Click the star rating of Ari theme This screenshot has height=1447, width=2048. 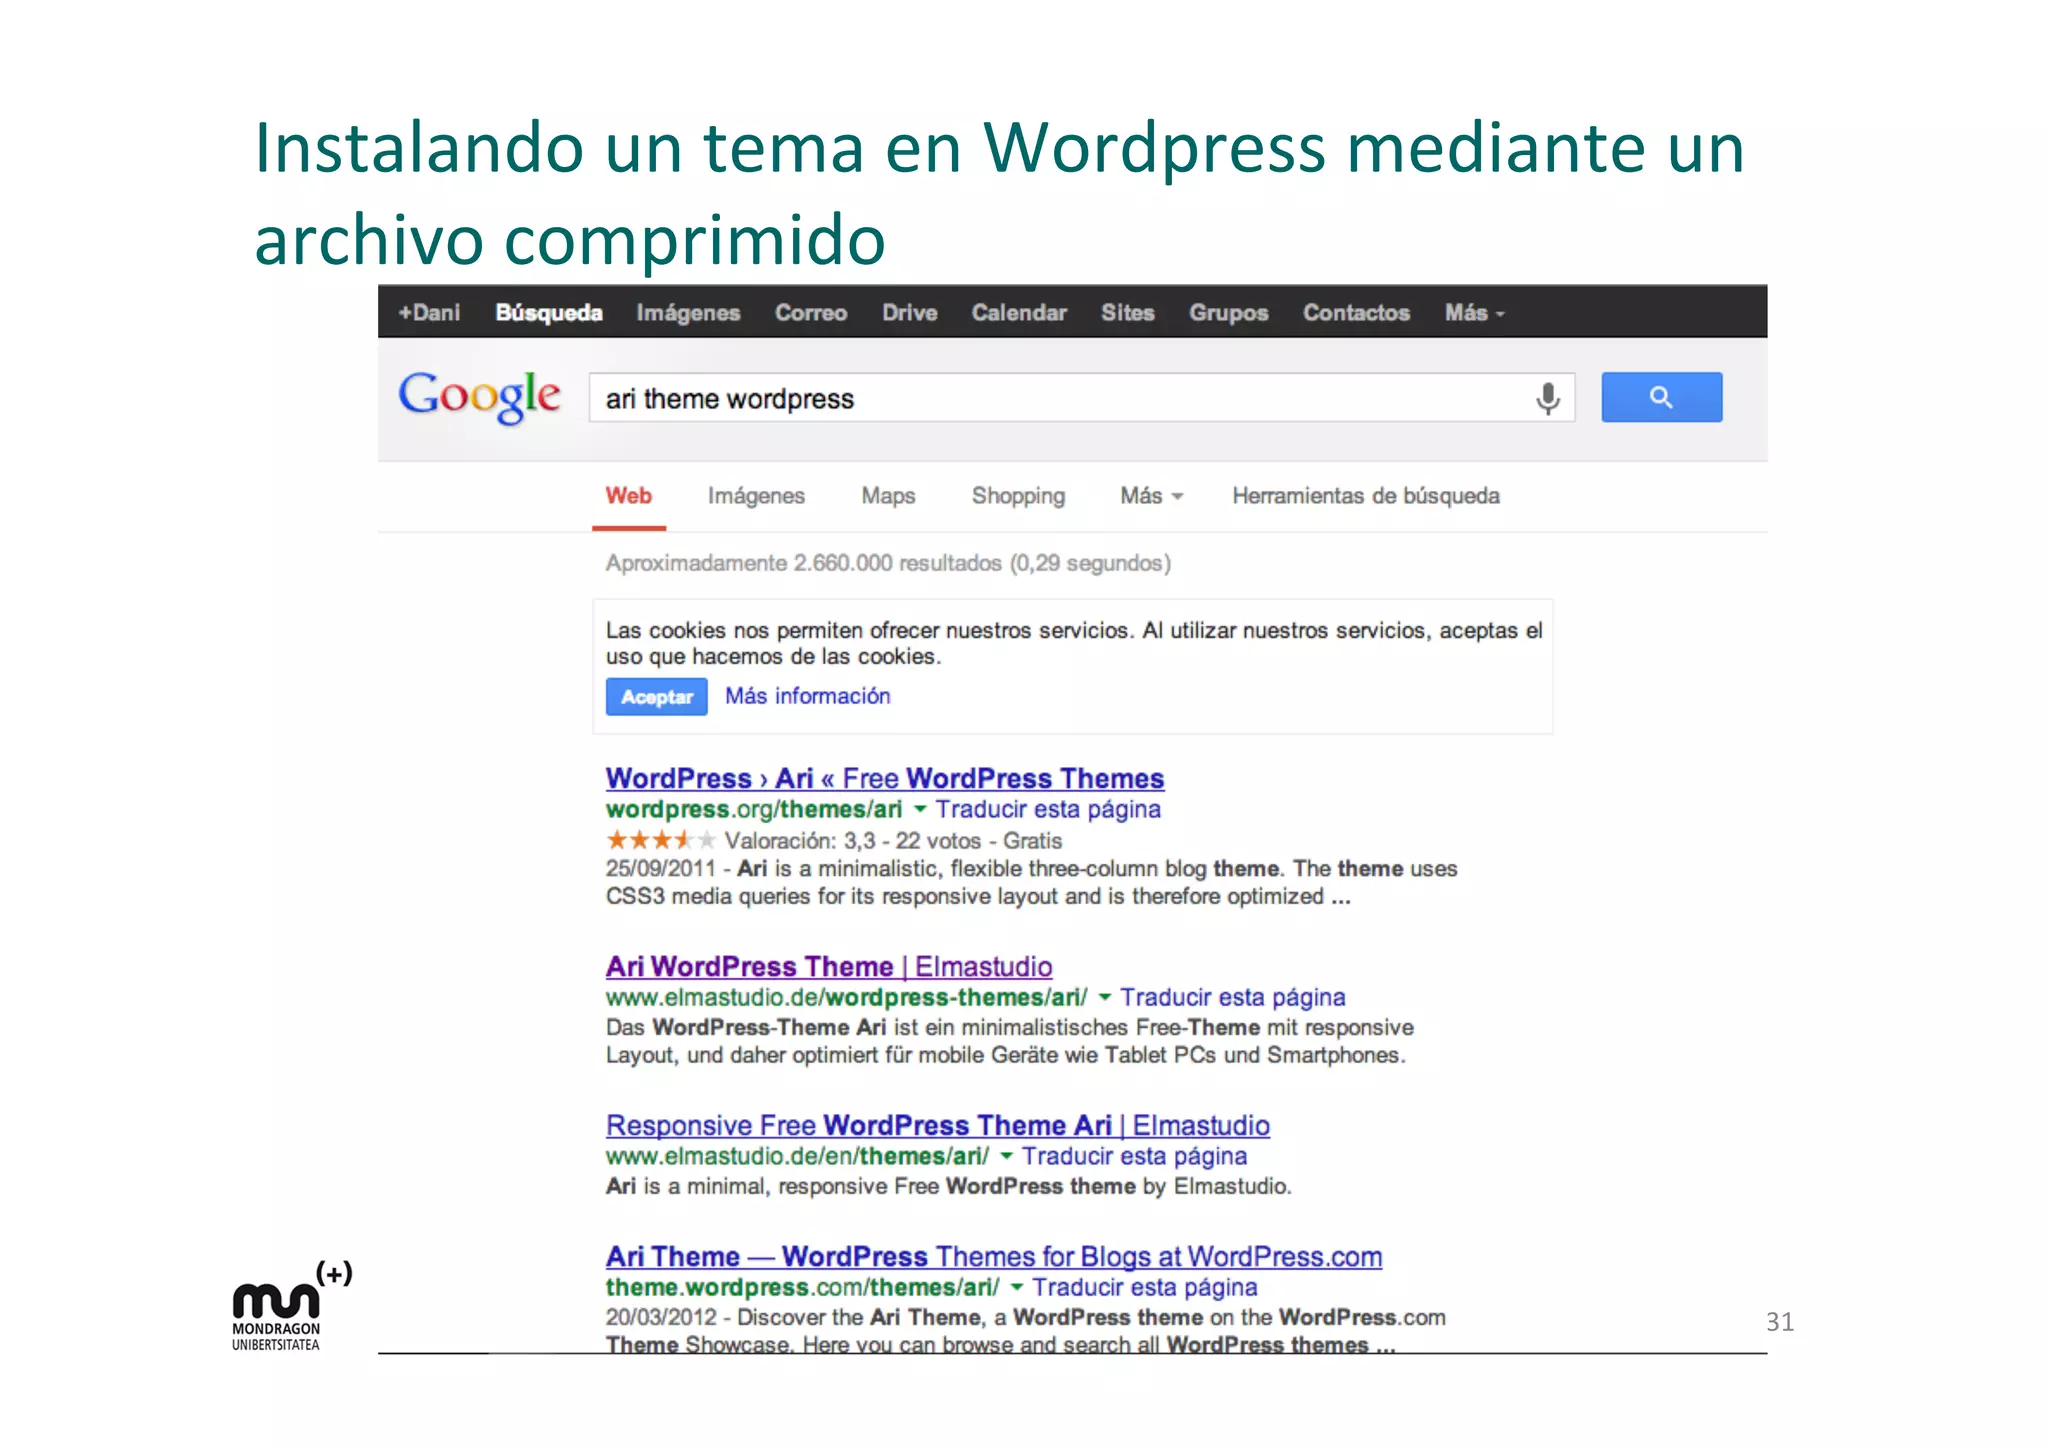(x=661, y=840)
